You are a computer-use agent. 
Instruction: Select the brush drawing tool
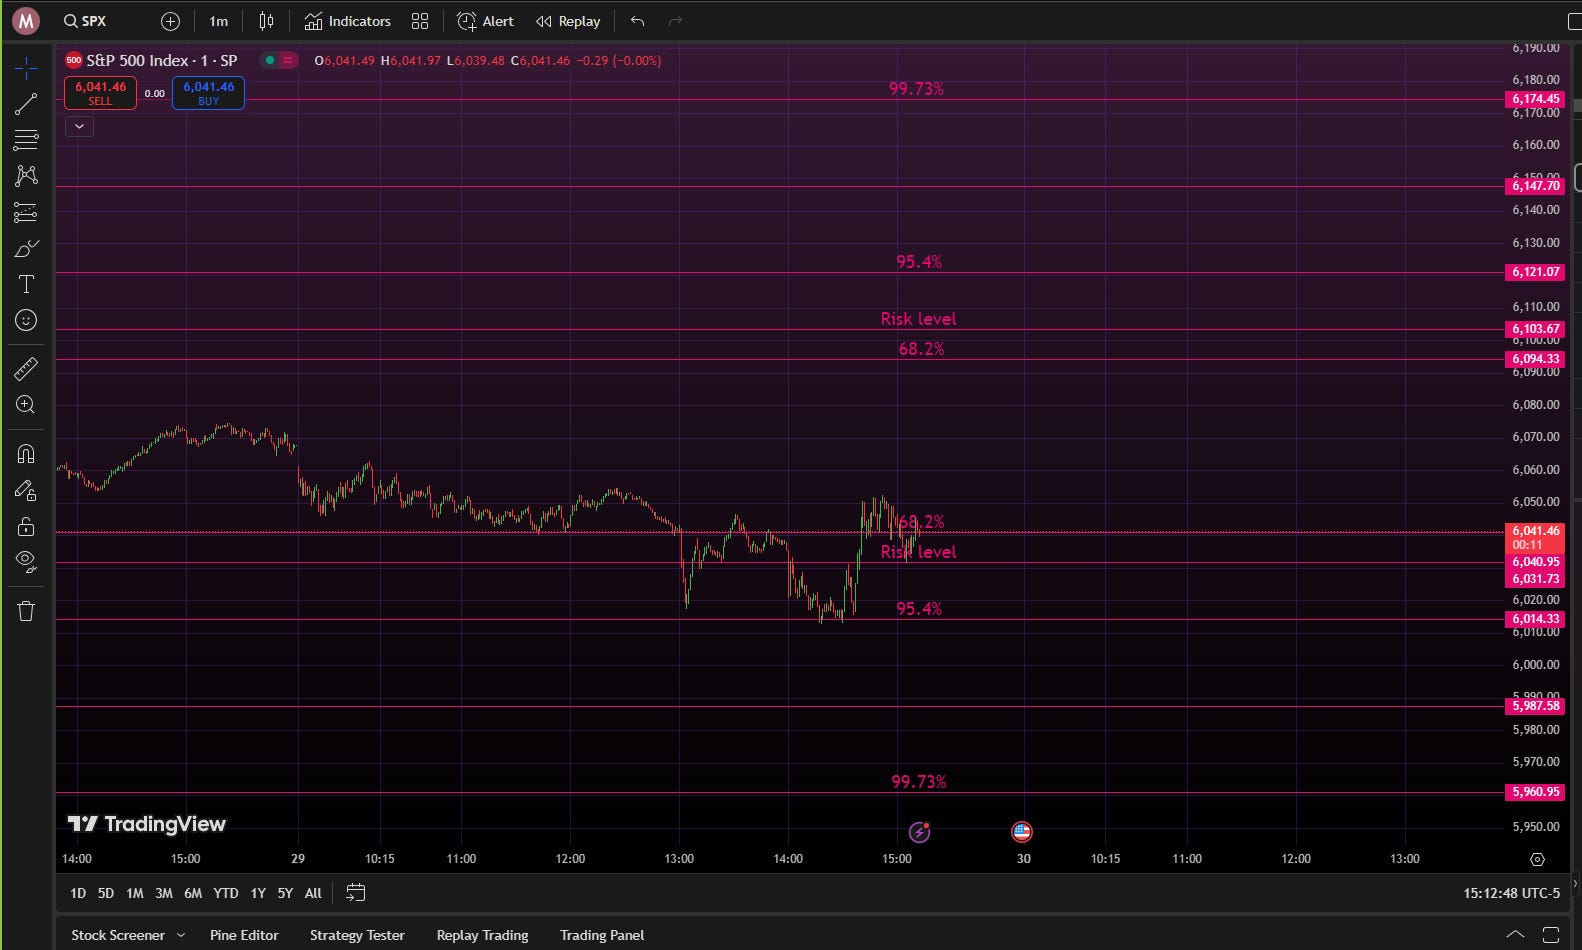coord(26,248)
